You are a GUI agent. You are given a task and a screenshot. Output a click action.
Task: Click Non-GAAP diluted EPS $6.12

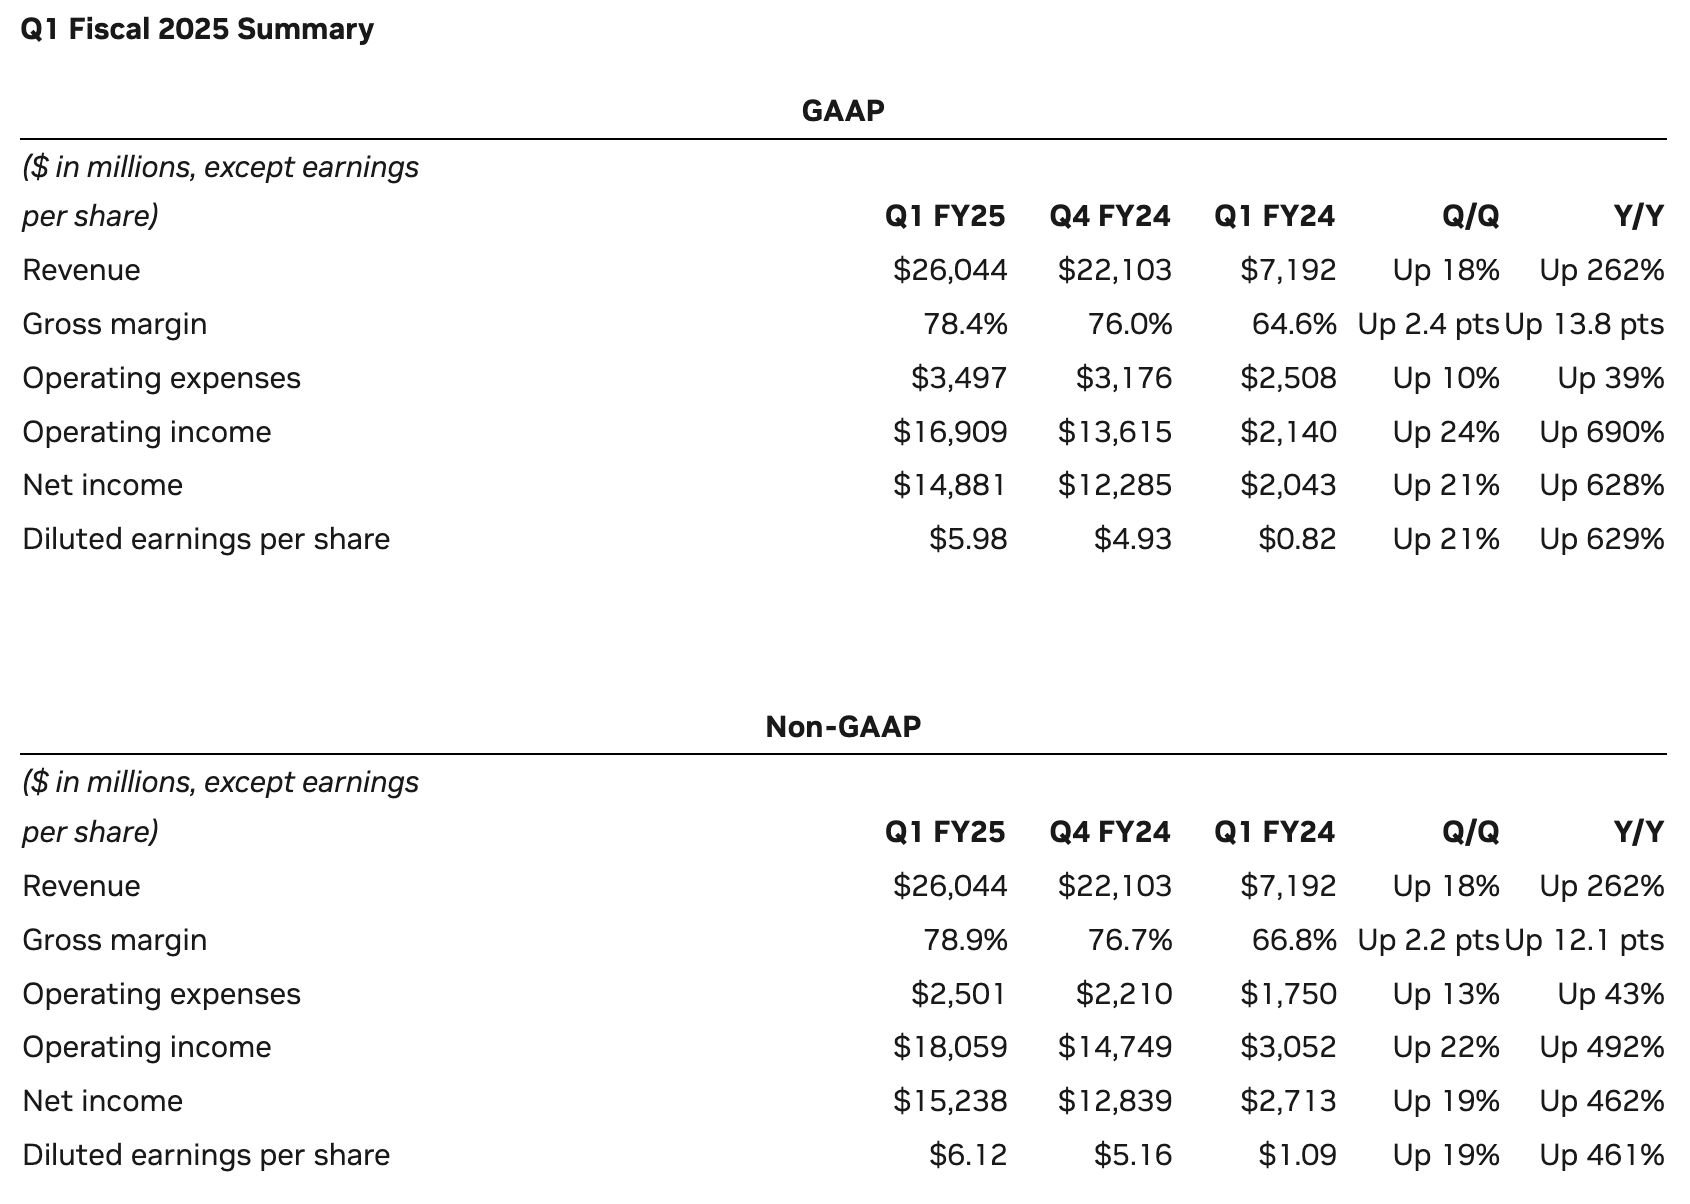click(968, 1155)
